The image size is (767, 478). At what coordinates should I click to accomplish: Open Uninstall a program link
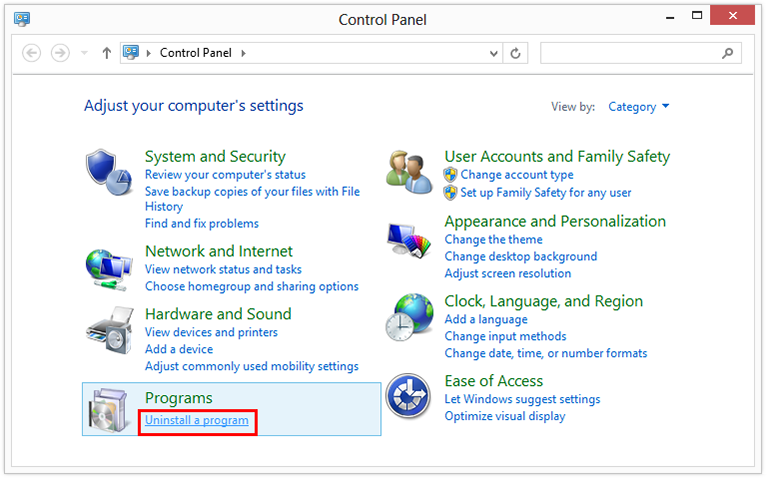point(196,420)
